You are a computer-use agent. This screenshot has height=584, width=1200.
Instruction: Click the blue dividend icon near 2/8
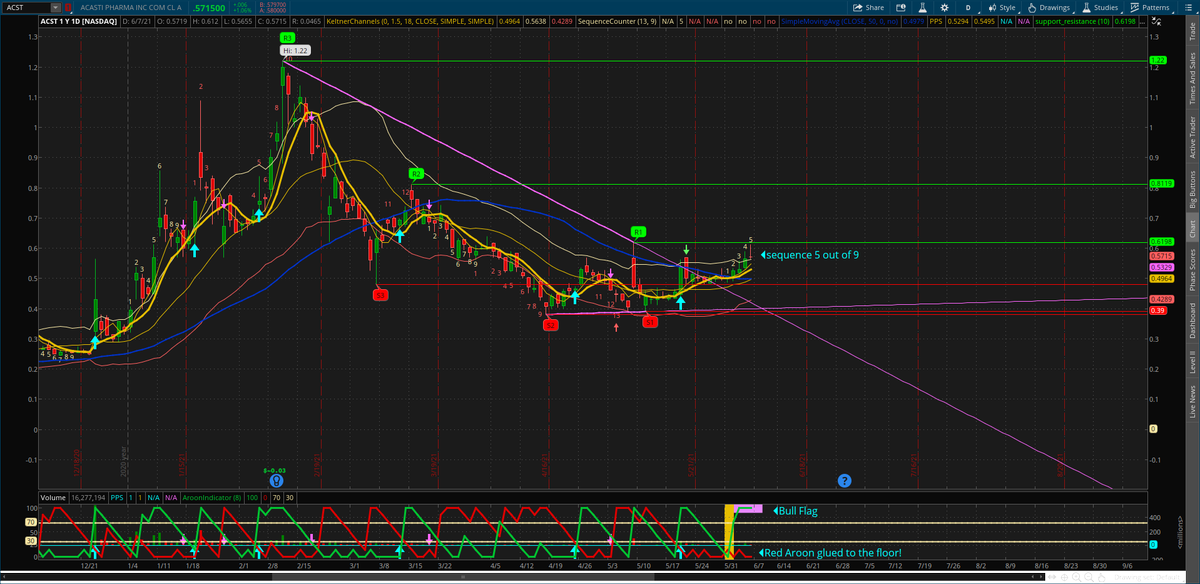[277, 481]
